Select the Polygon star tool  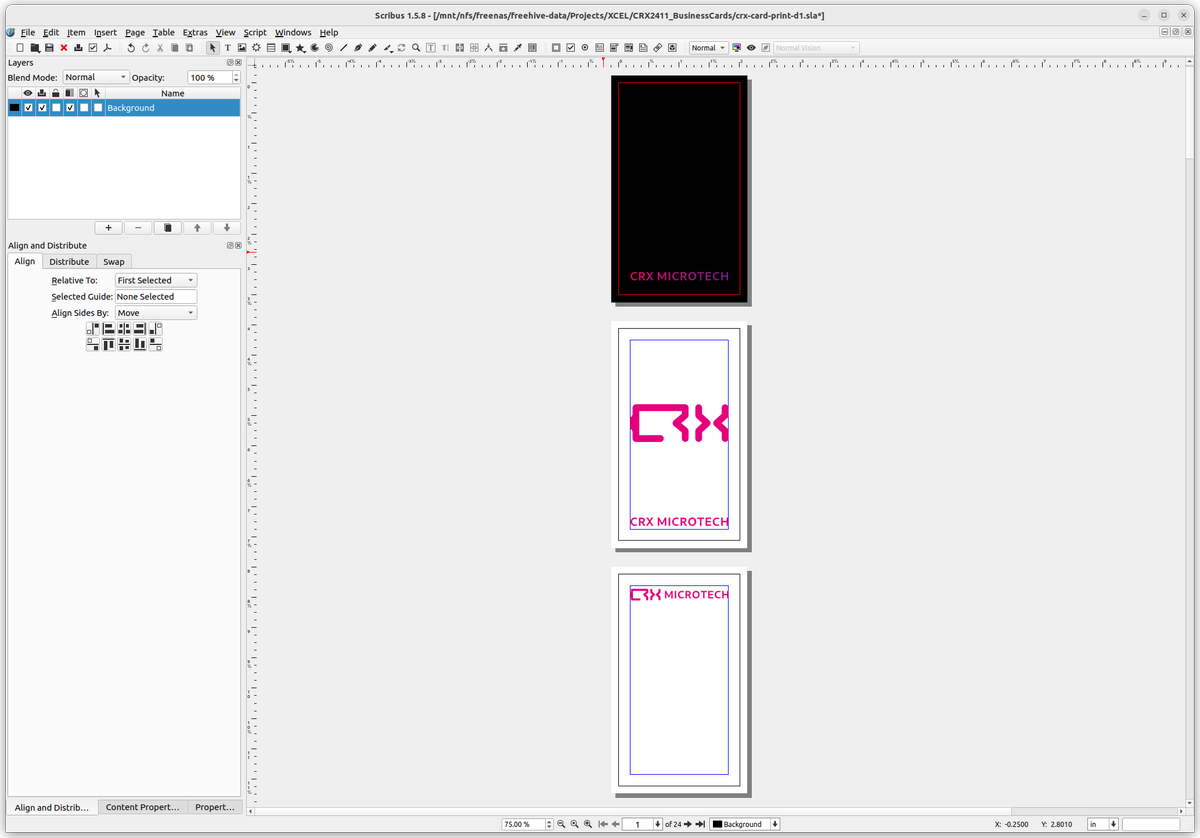click(300, 48)
